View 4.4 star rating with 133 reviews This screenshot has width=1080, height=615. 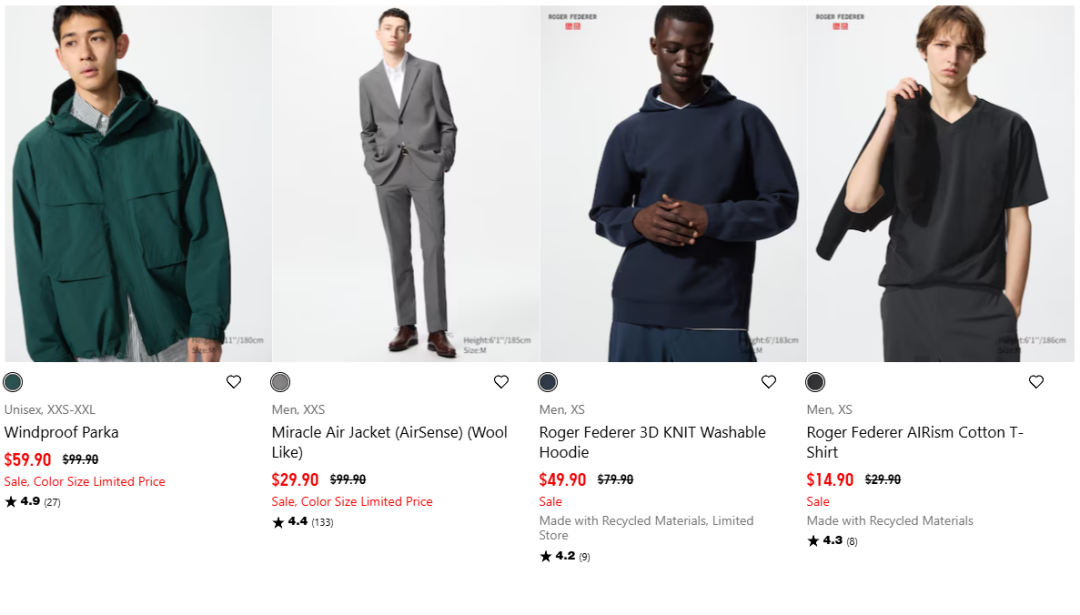pos(302,522)
